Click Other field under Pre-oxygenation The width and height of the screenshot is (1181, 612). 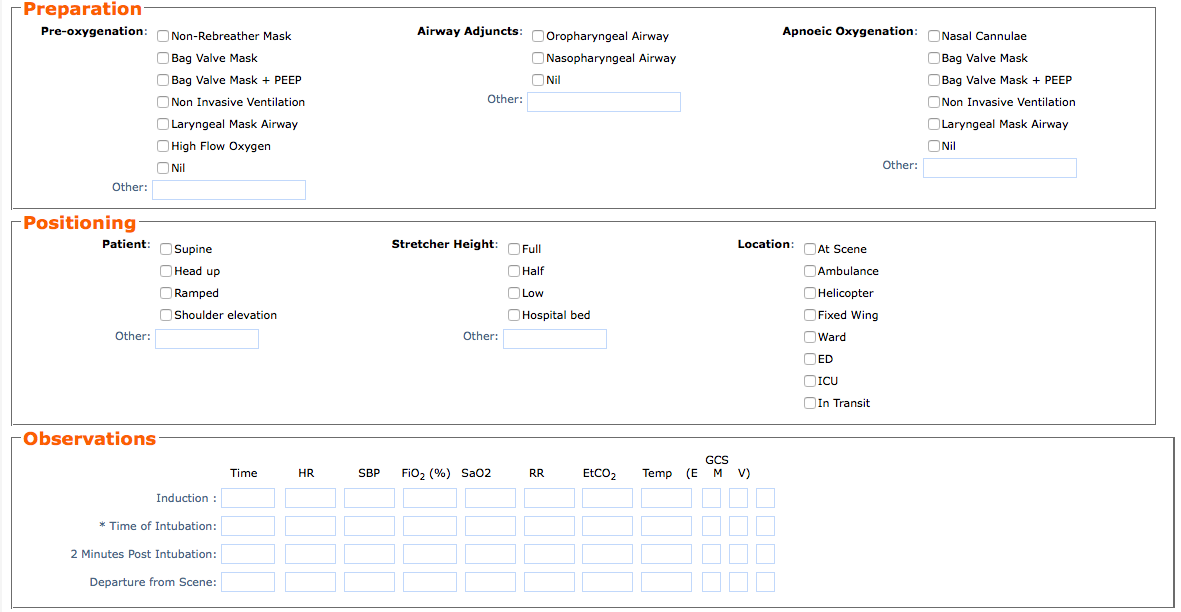coord(229,190)
